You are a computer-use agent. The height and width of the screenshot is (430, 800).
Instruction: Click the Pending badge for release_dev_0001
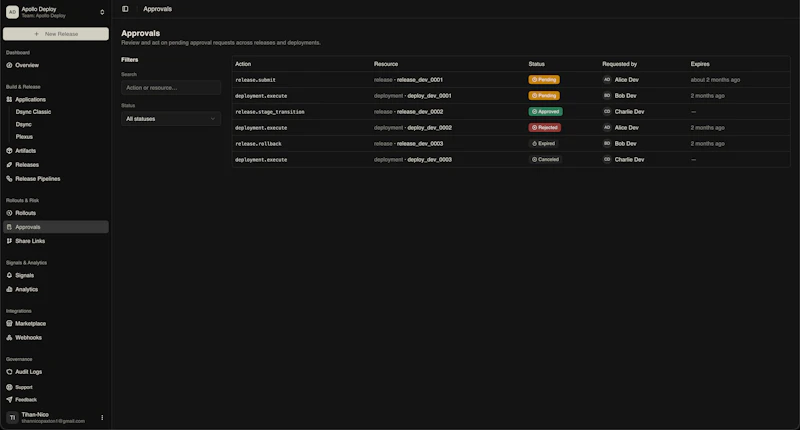(544, 80)
